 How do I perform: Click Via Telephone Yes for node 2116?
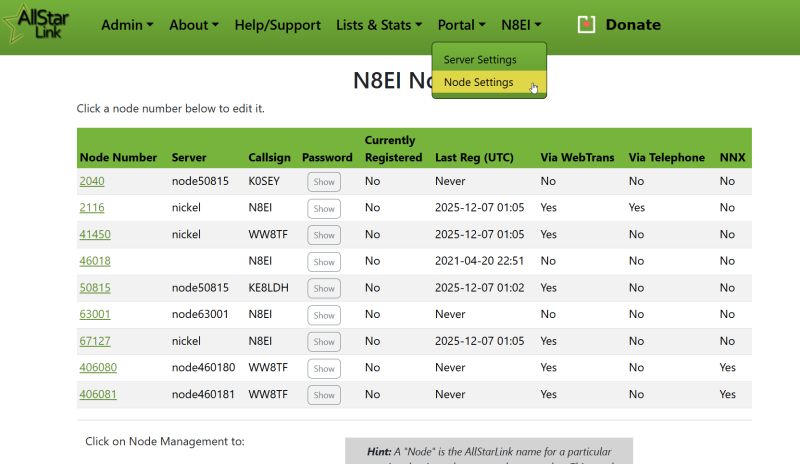tap(636, 208)
